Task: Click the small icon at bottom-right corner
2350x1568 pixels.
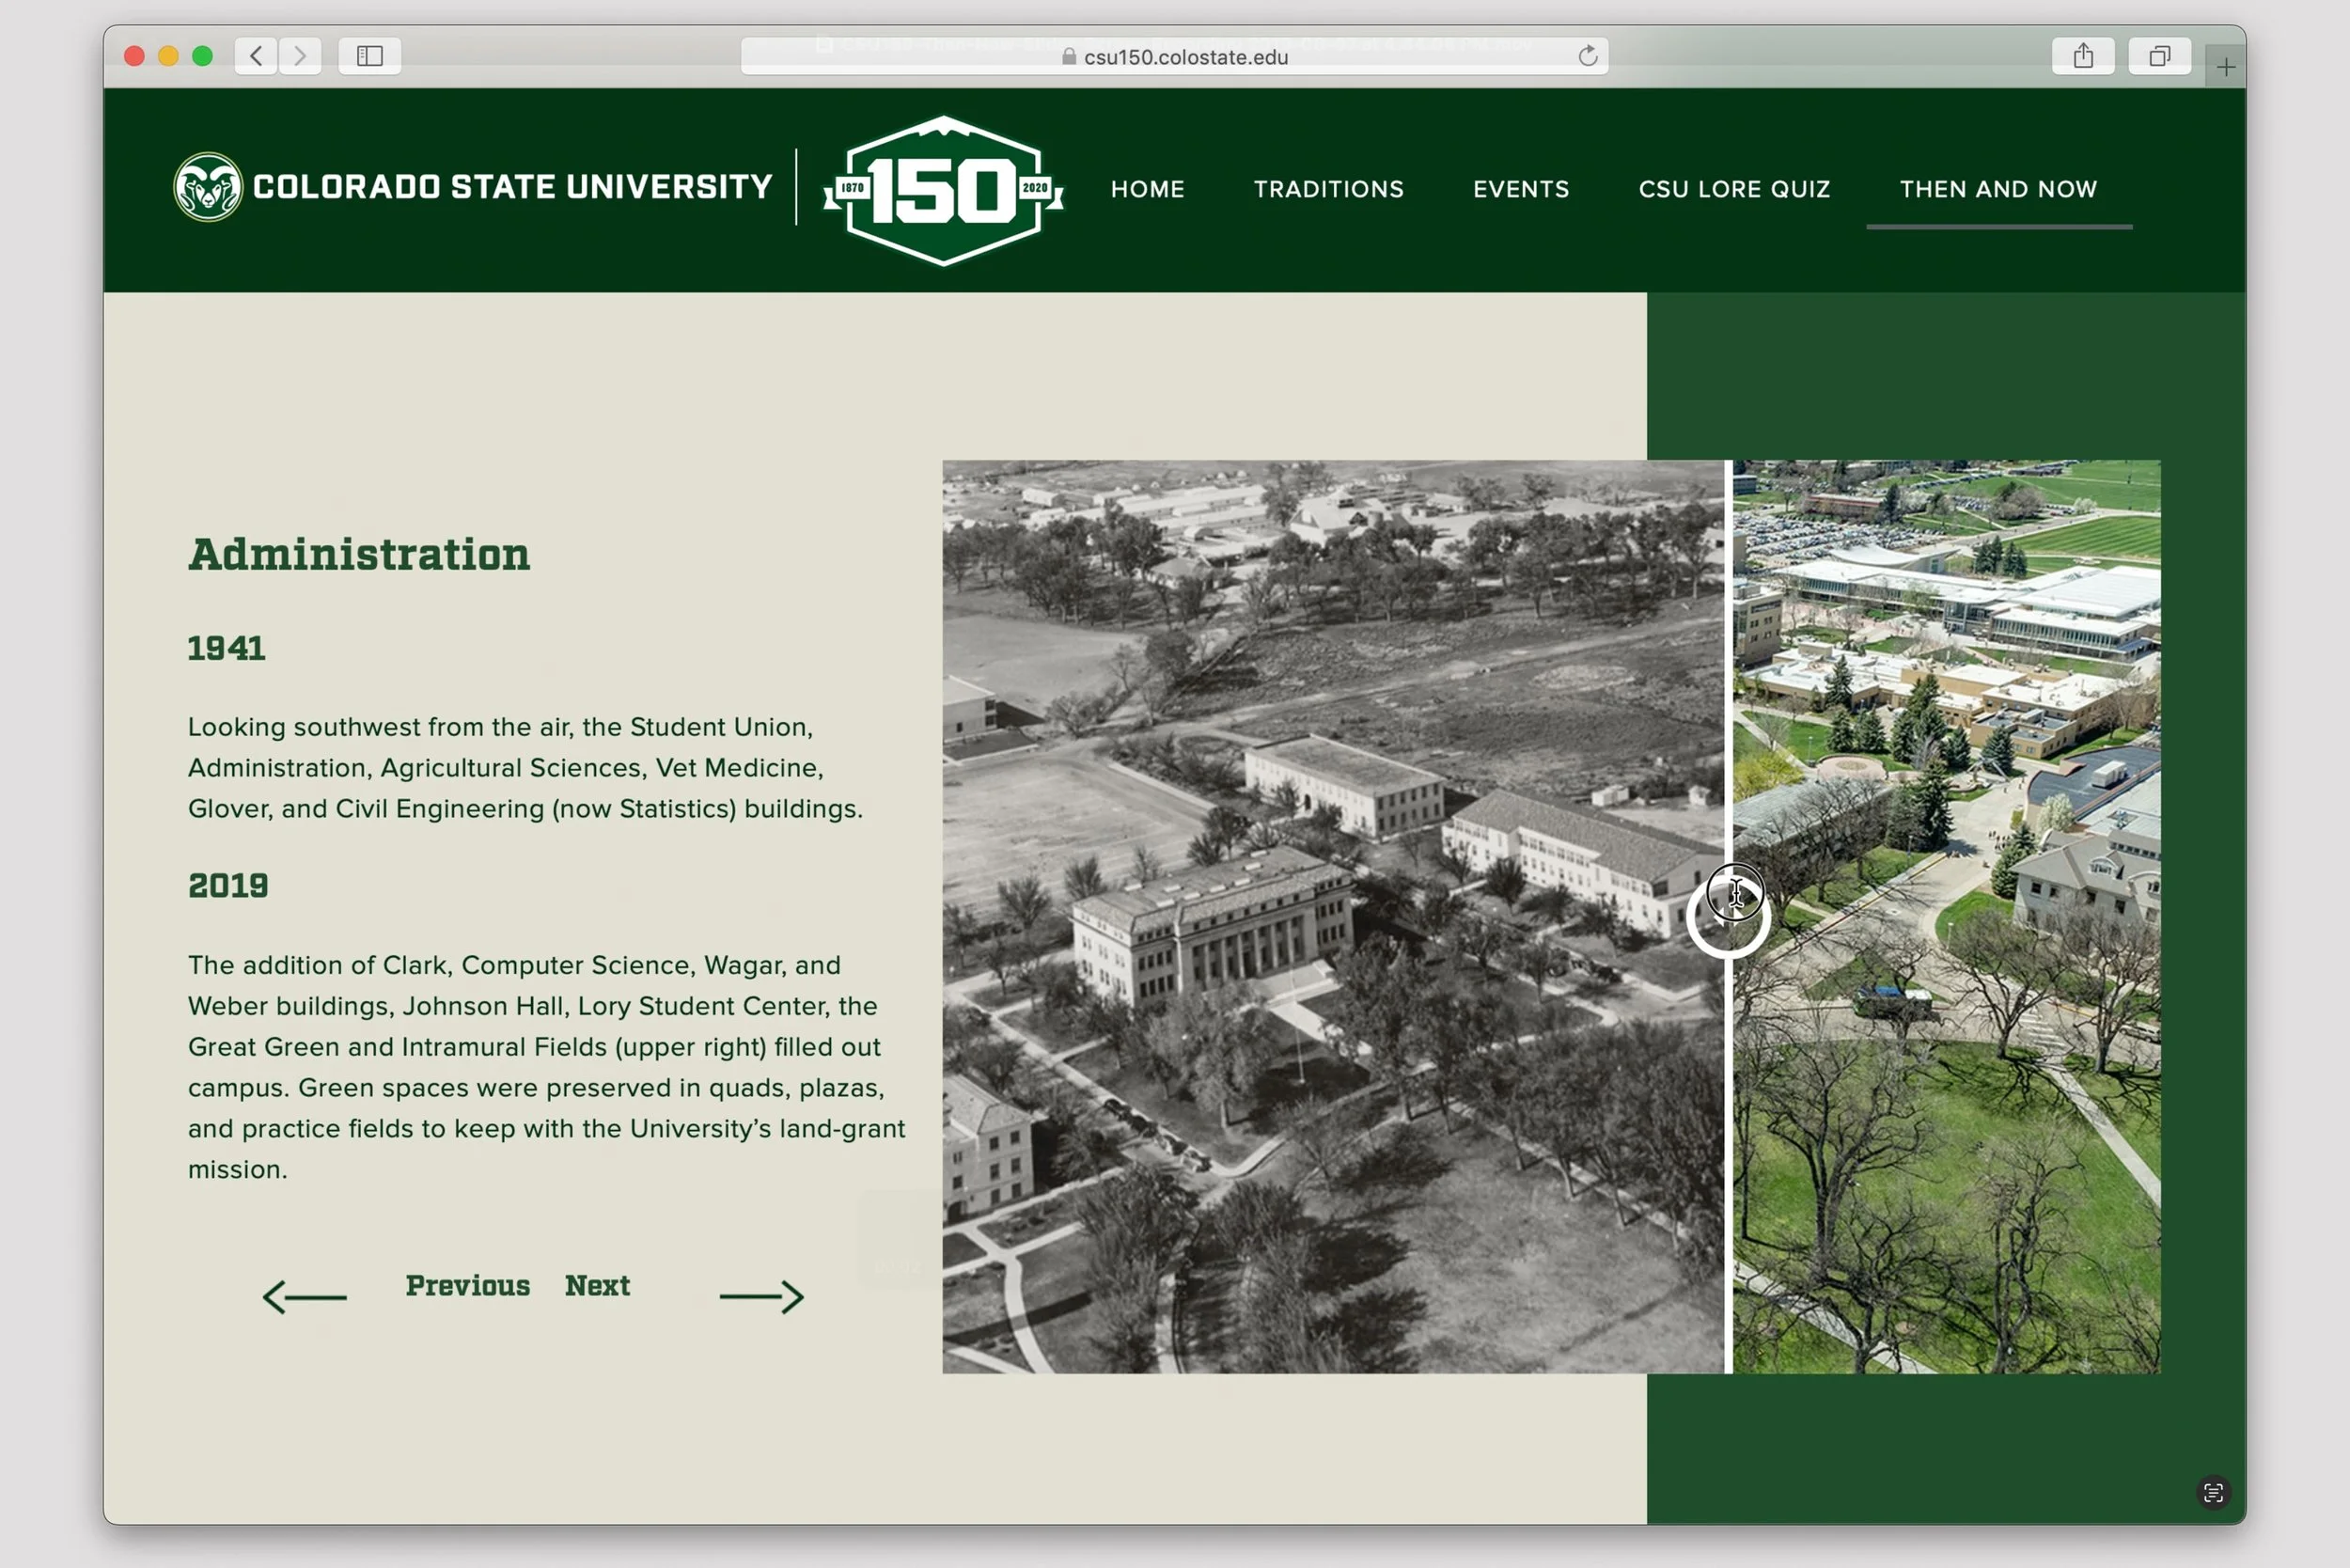Action: [2213, 1493]
